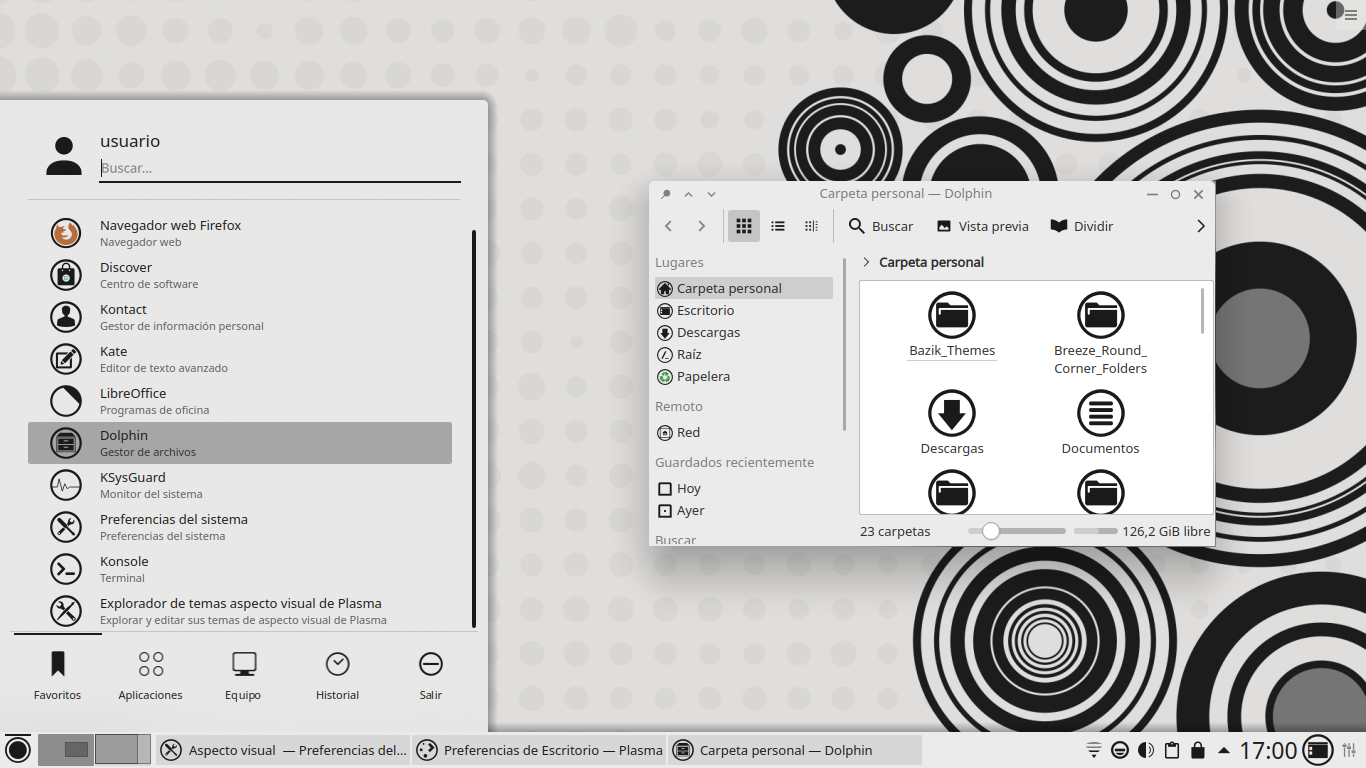Open Red under Remoto
The width and height of the screenshot is (1366, 768).
click(744, 432)
